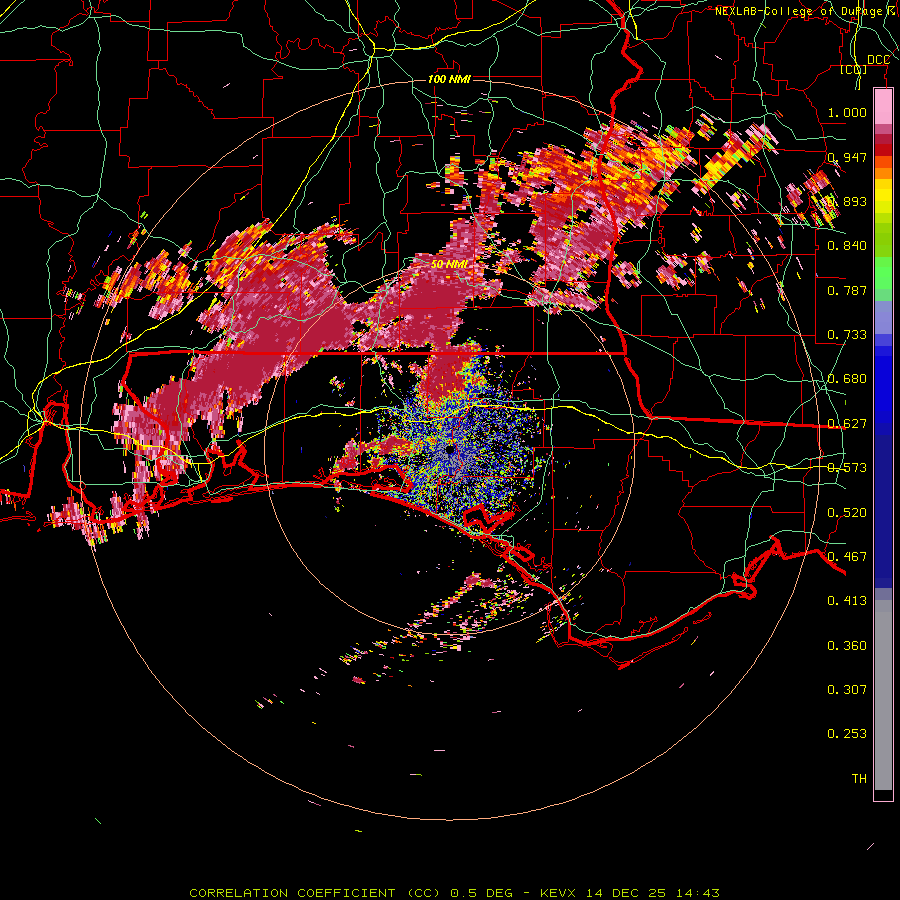Viewport: 900px width, 900px height.
Task: Click the 0.520 scale label
Action: click(x=847, y=512)
